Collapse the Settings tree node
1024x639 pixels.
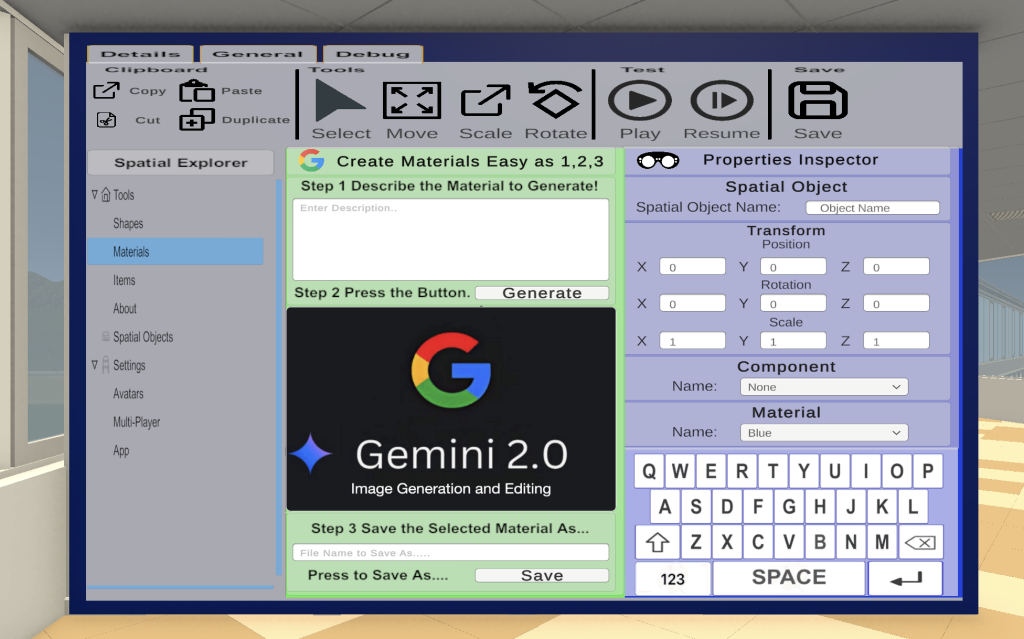[95, 365]
